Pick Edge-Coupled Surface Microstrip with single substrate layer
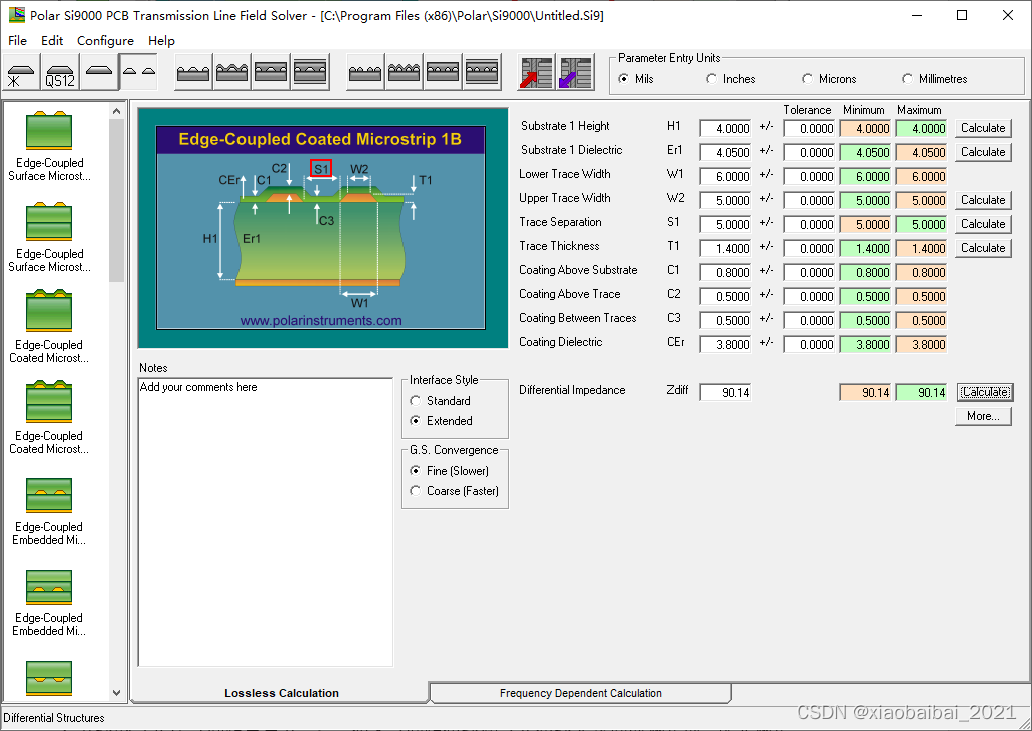 click(49, 146)
